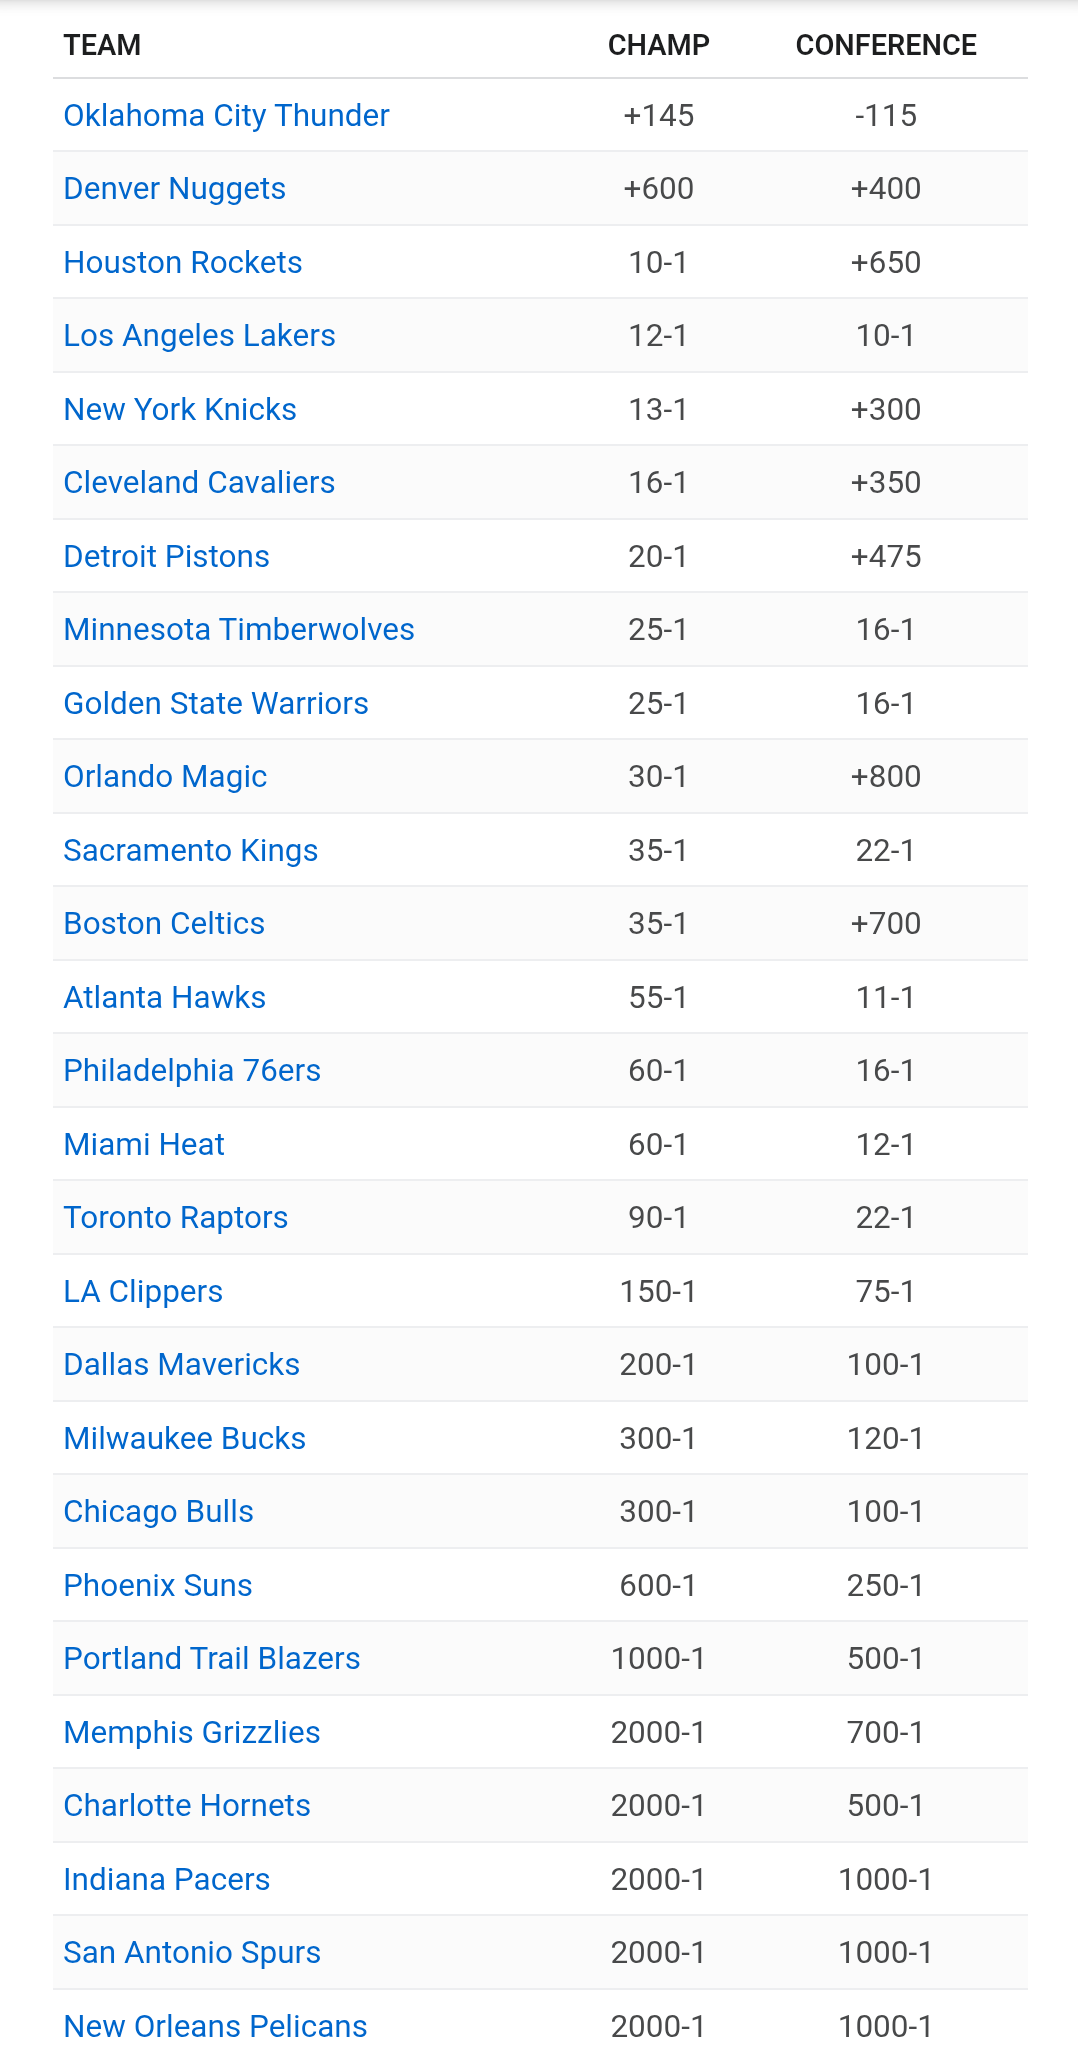
Task: Go to the Miami Heat page
Action: 144,1144
